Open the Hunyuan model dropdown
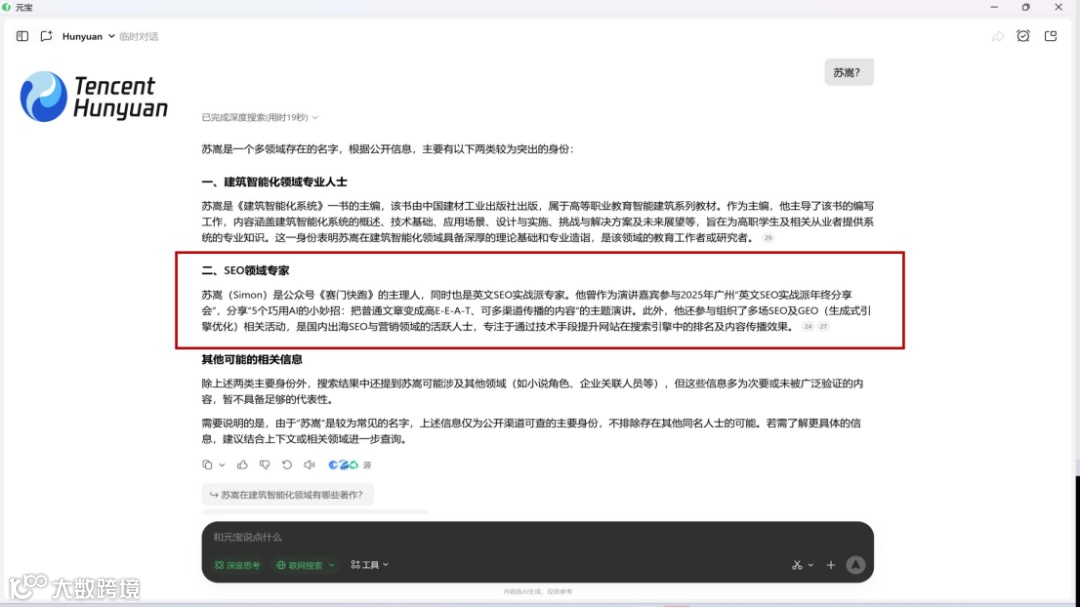 (88, 36)
